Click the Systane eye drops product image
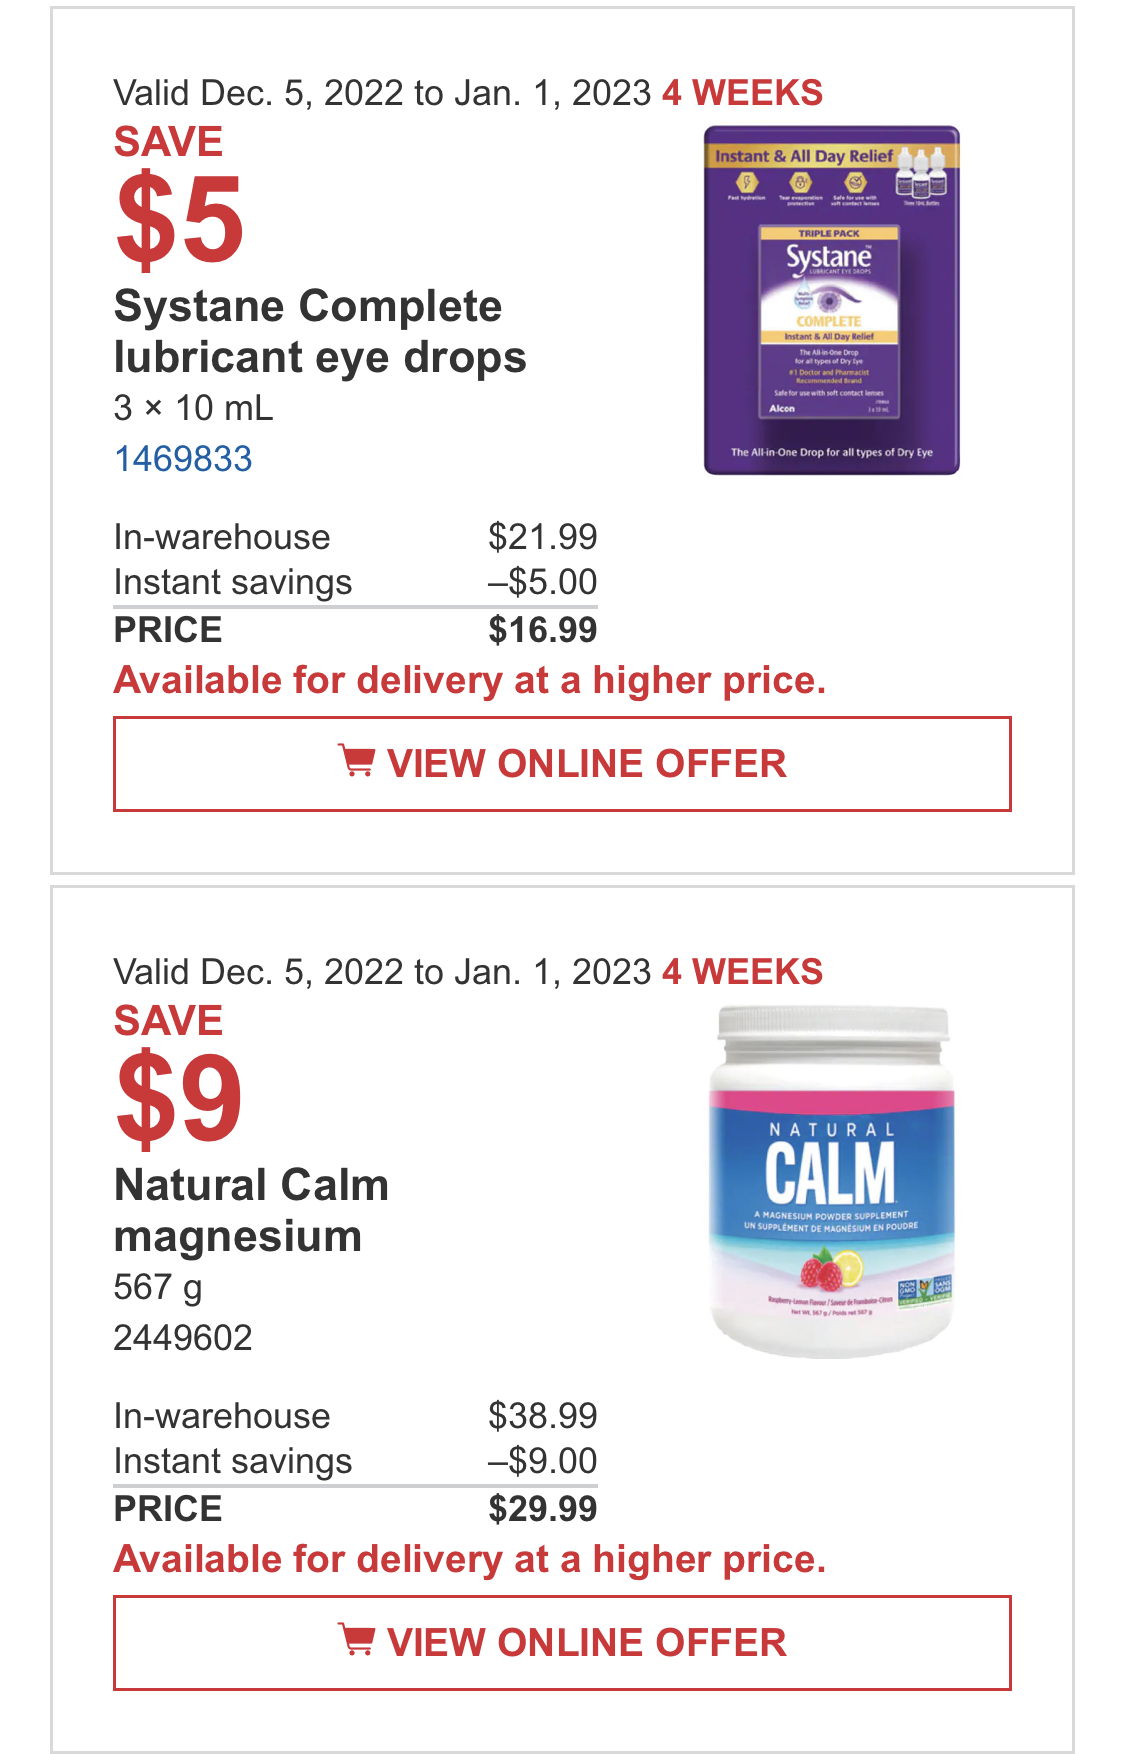 point(832,300)
